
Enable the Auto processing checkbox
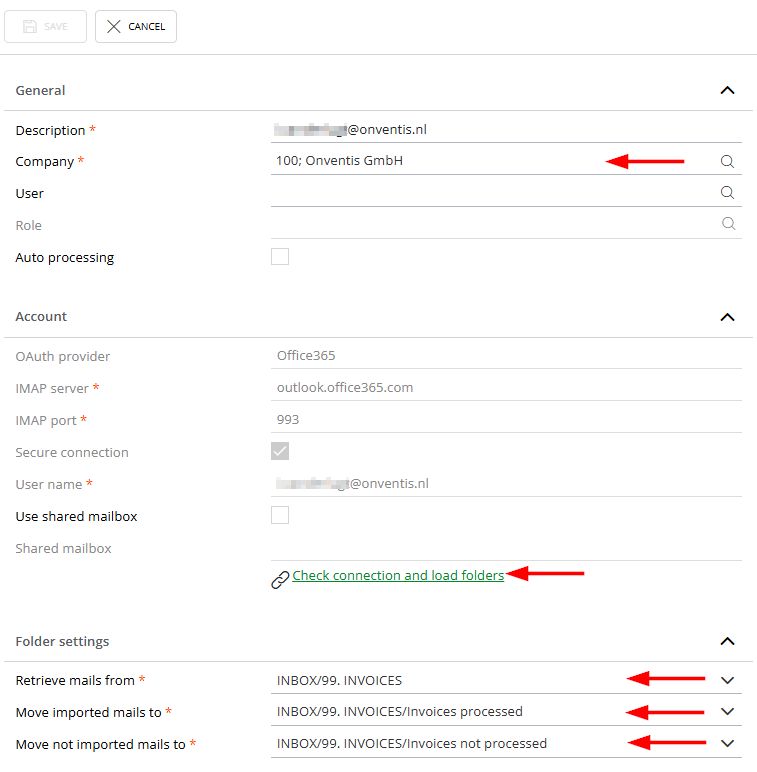tap(280, 257)
